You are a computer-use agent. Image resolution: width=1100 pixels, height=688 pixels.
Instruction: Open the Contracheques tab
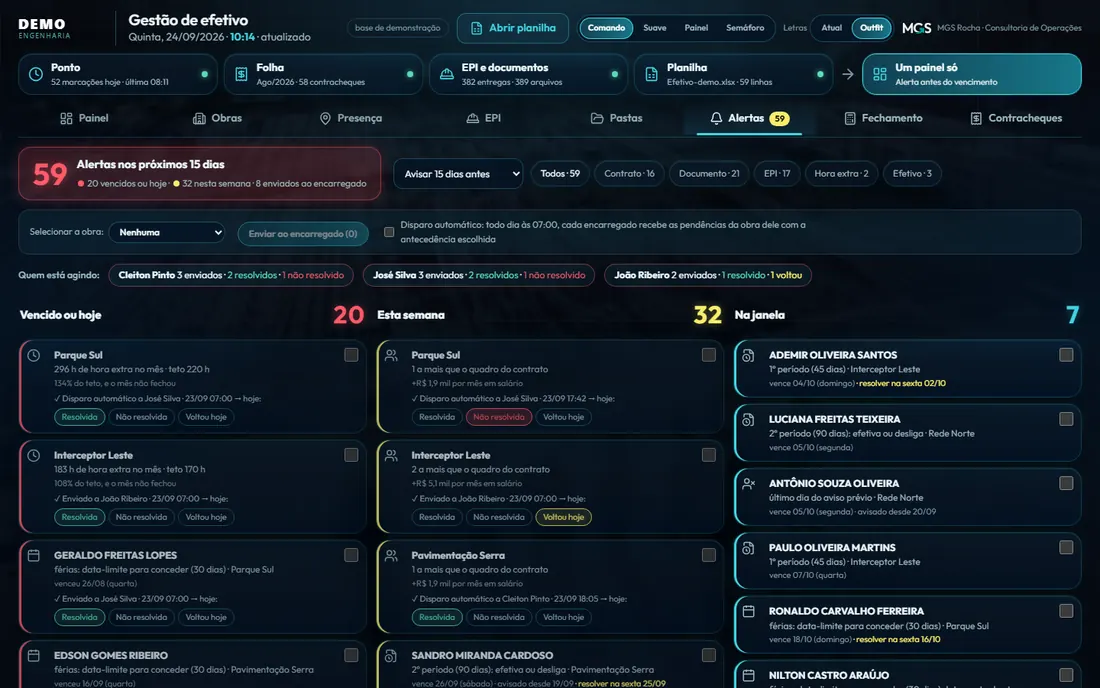coord(1017,118)
